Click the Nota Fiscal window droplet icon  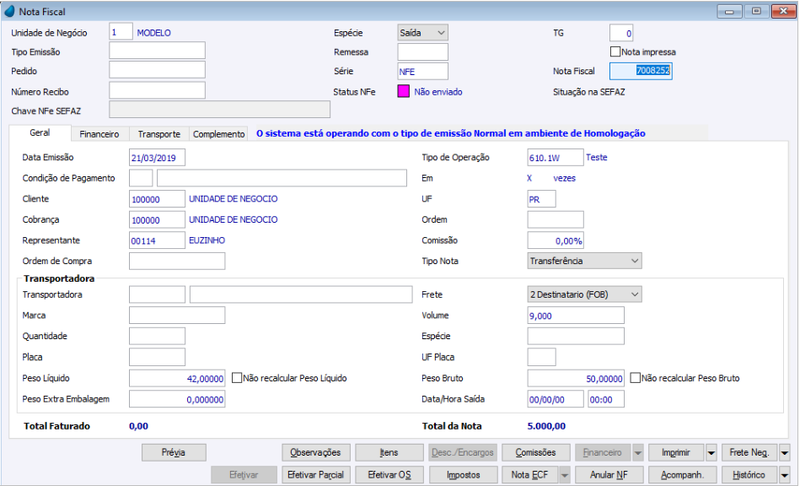[9, 11]
